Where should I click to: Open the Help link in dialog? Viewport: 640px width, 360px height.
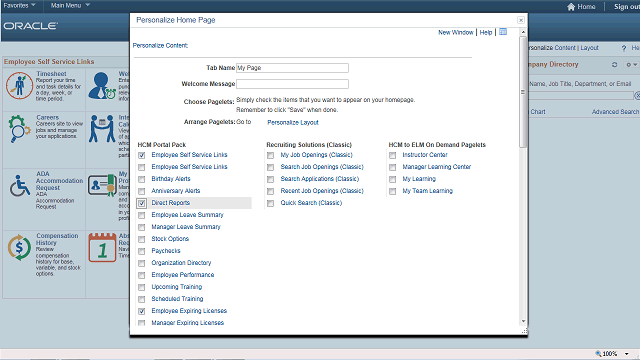(x=486, y=32)
